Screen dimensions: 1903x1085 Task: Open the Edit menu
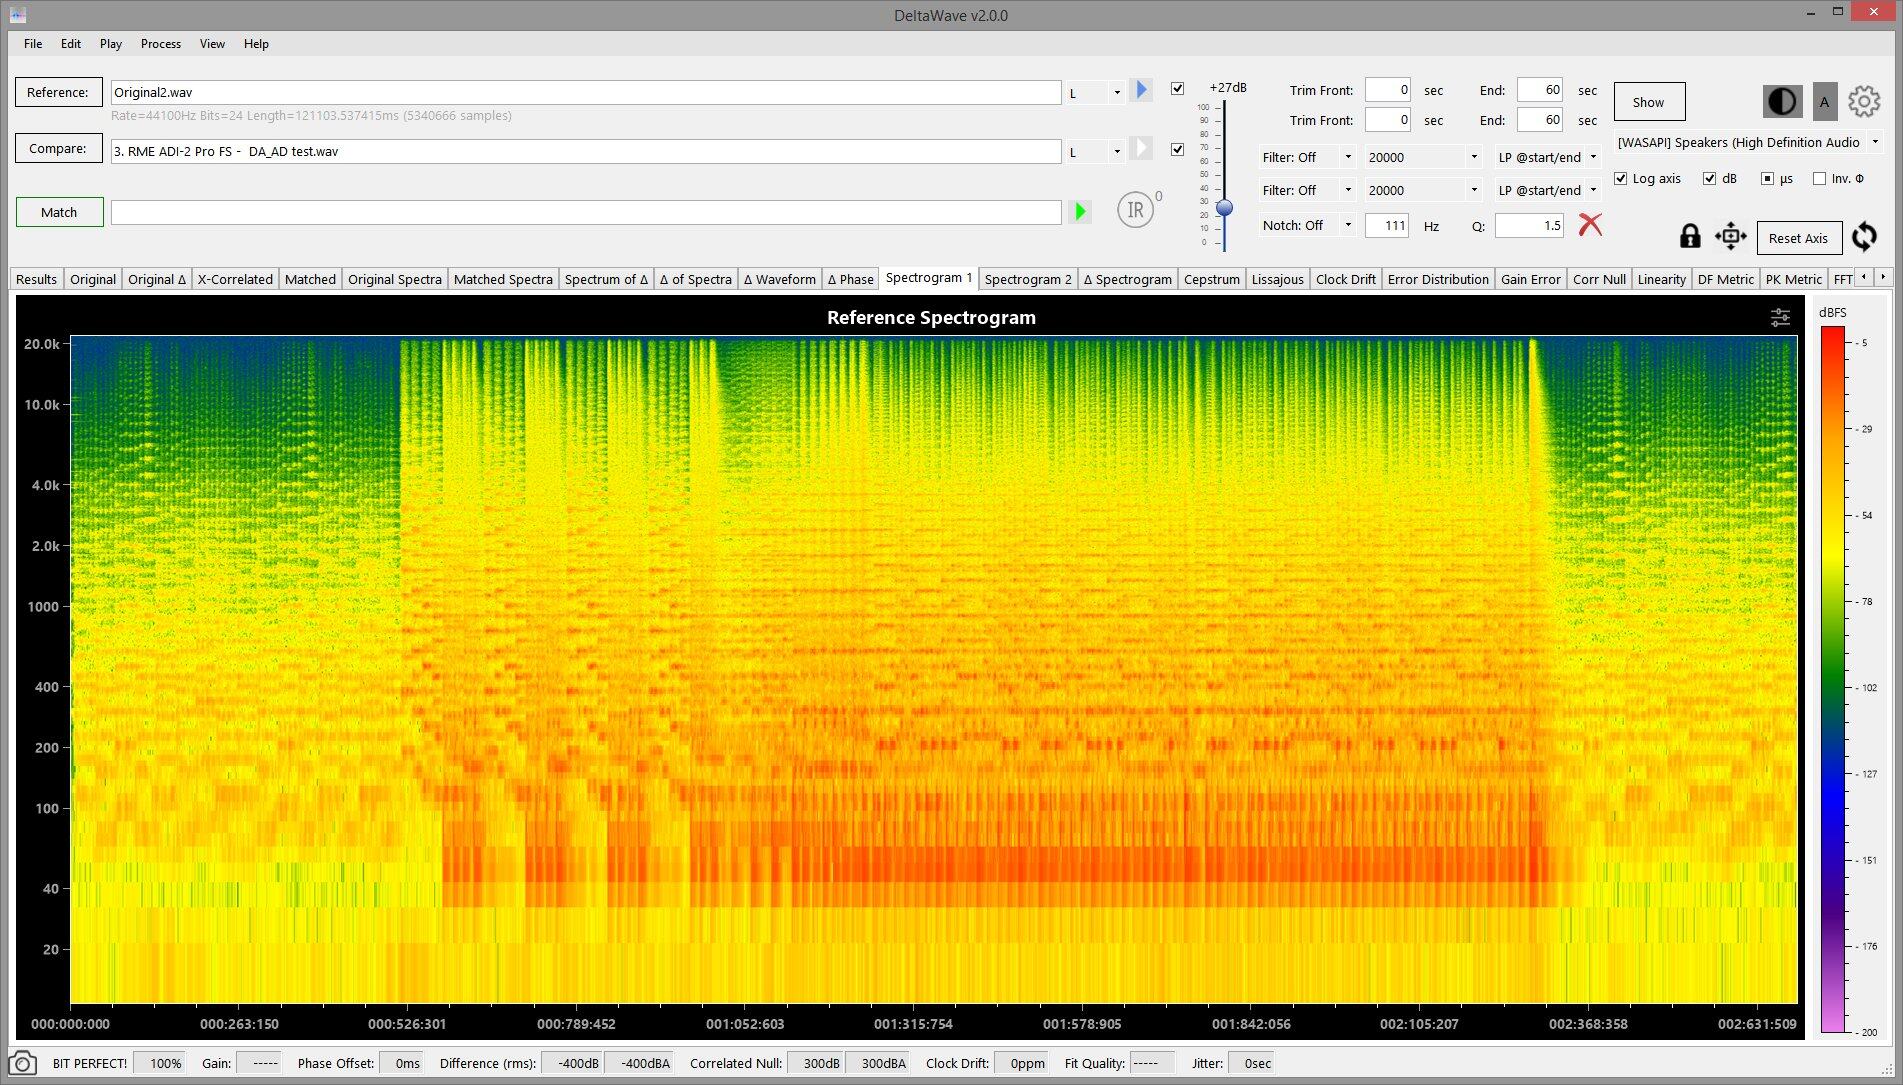click(71, 43)
